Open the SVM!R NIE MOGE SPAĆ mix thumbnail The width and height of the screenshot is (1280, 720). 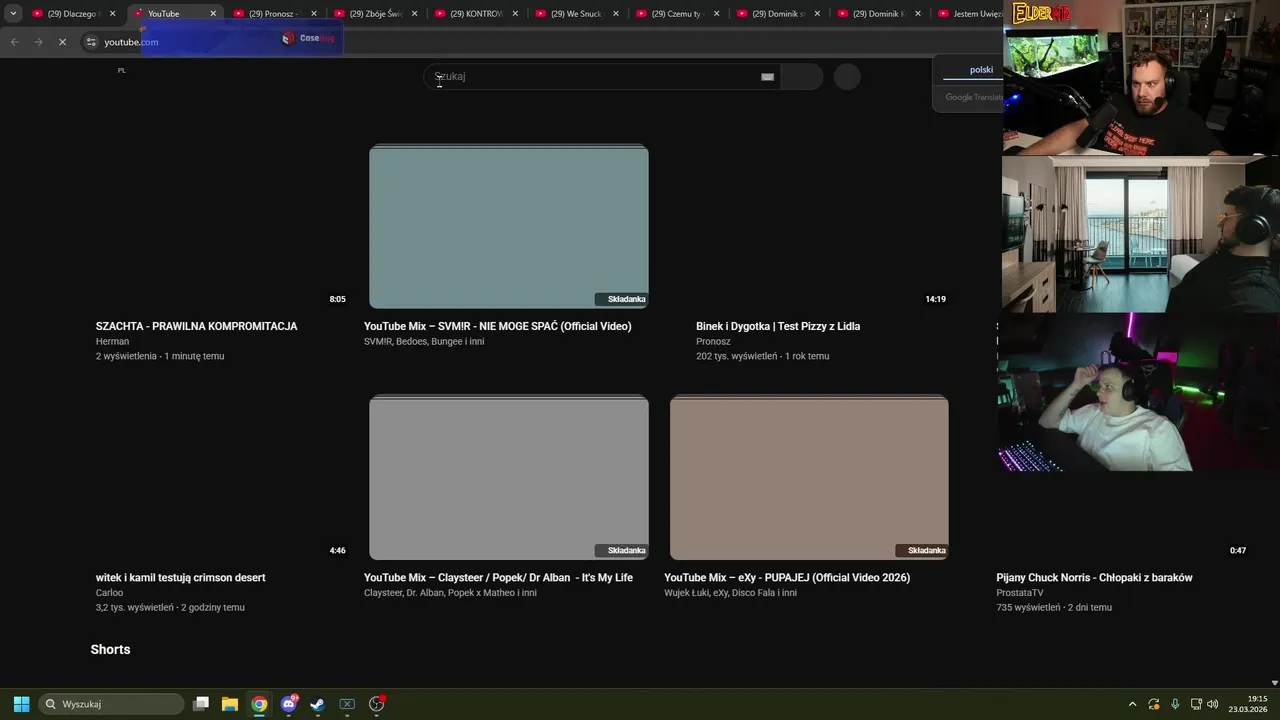pos(509,227)
